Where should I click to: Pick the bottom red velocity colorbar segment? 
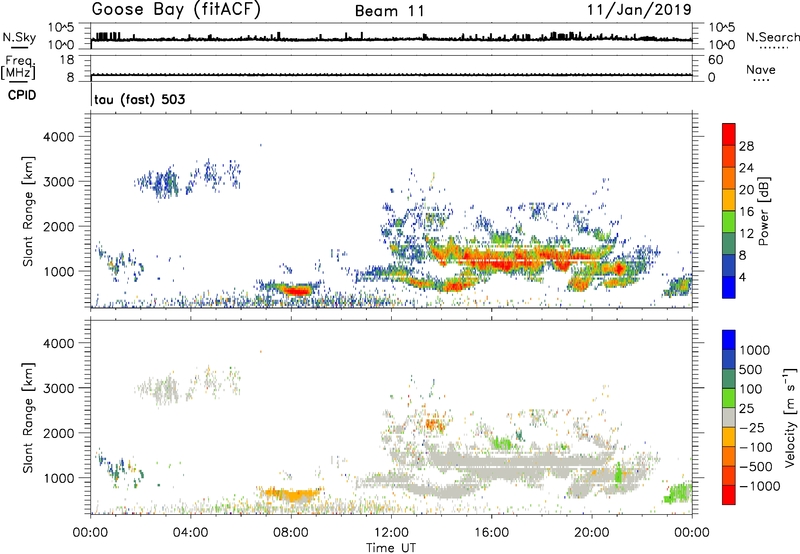coord(729,495)
